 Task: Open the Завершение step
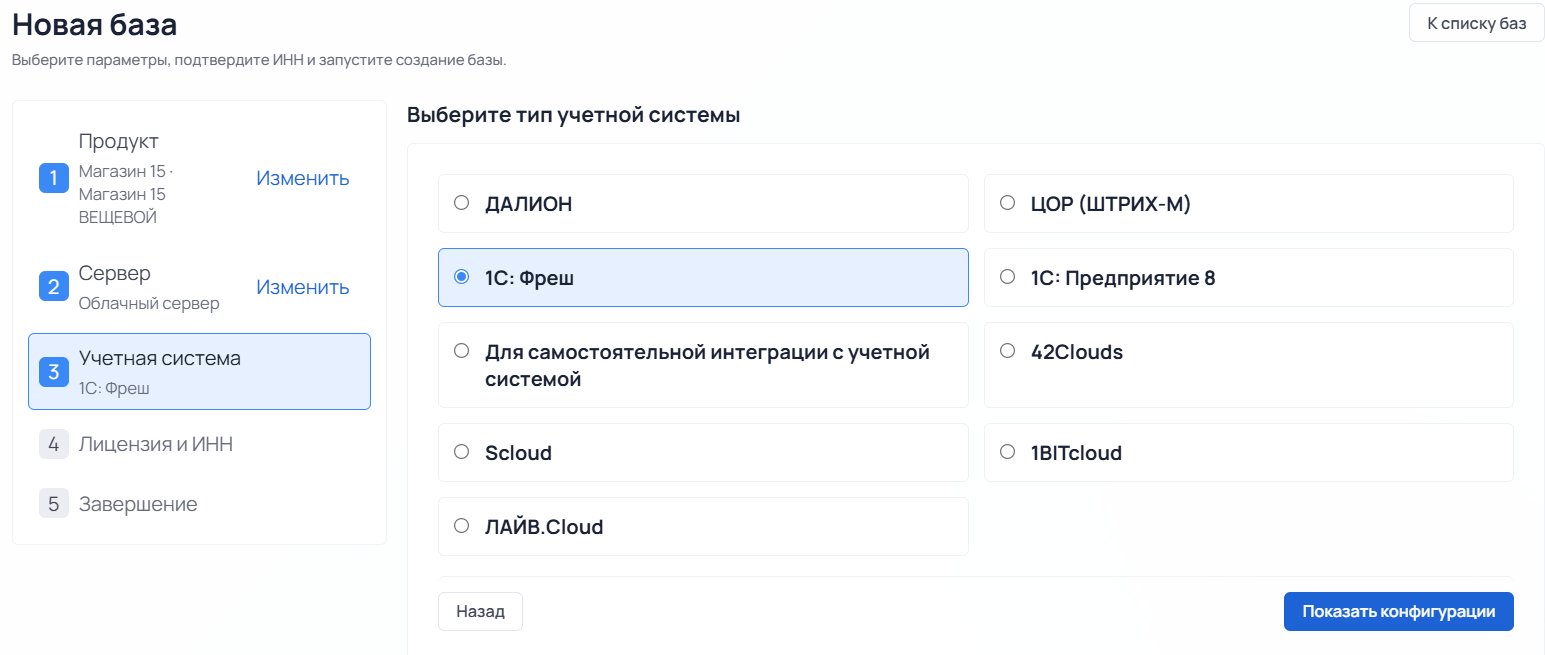(x=199, y=504)
